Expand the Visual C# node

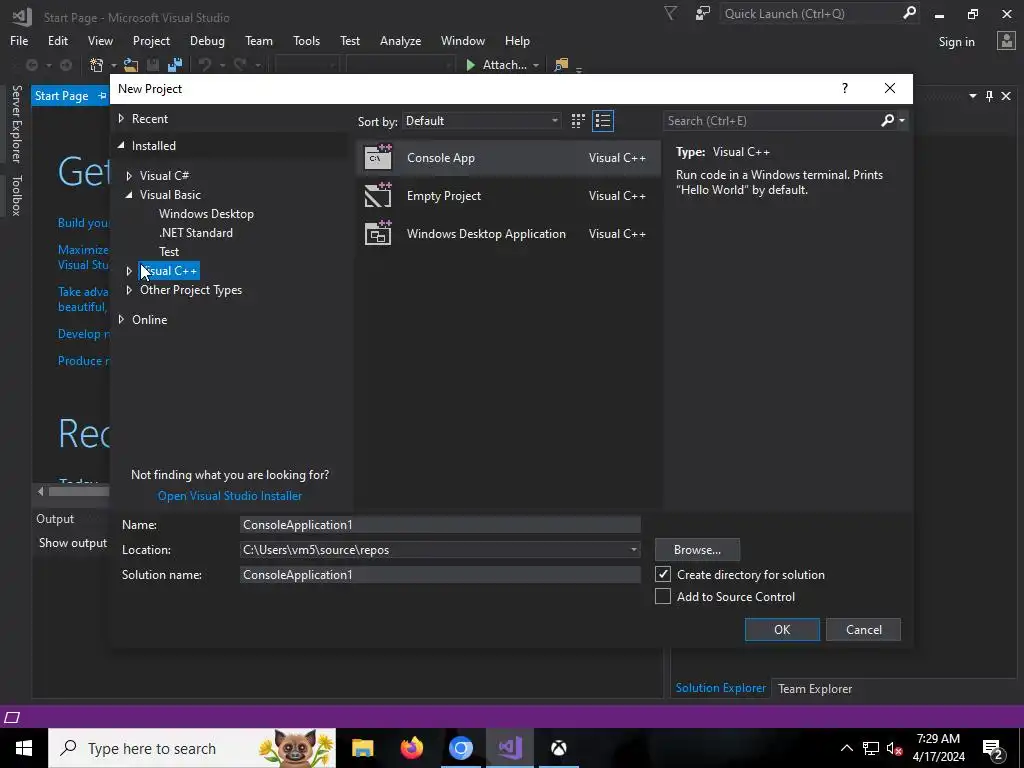click(129, 176)
